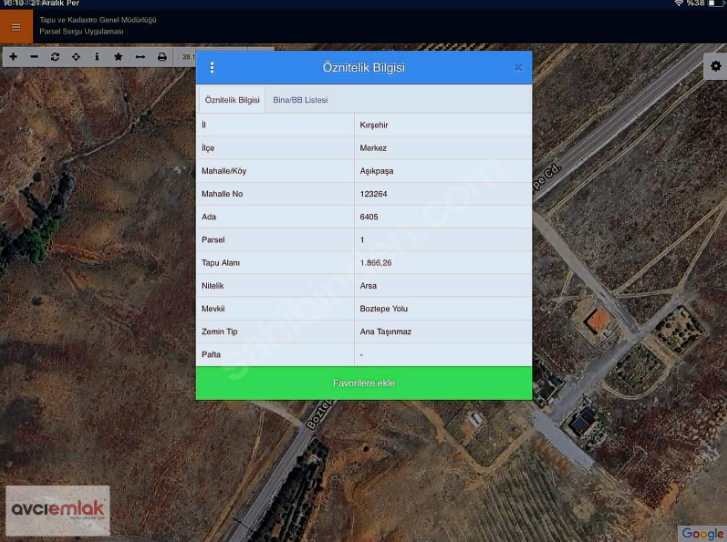Click the print icon in toolbar
The image size is (727, 542).
click(x=162, y=57)
